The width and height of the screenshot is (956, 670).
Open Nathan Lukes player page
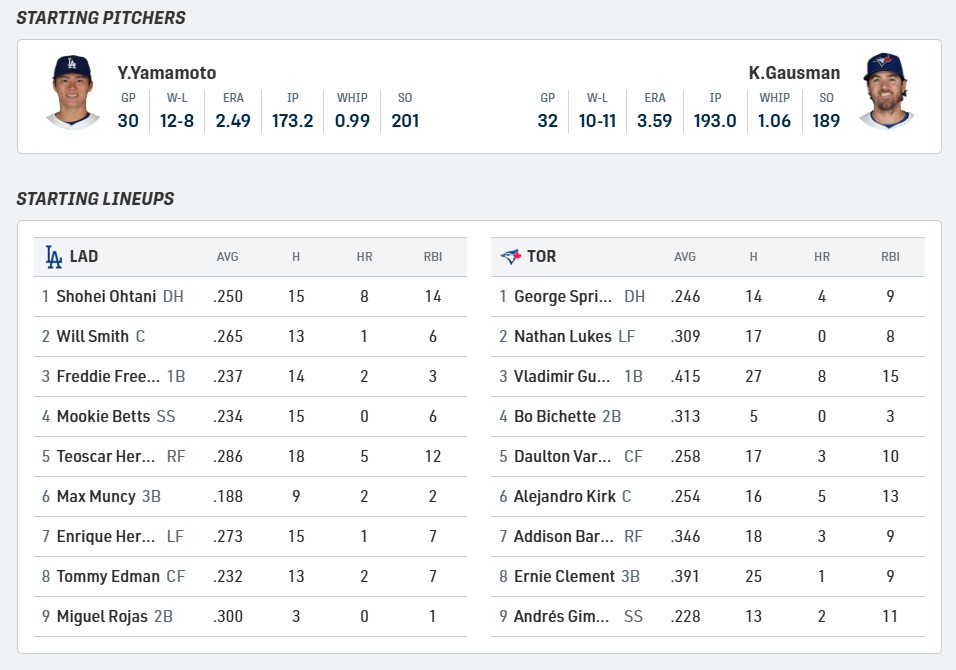click(x=562, y=337)
